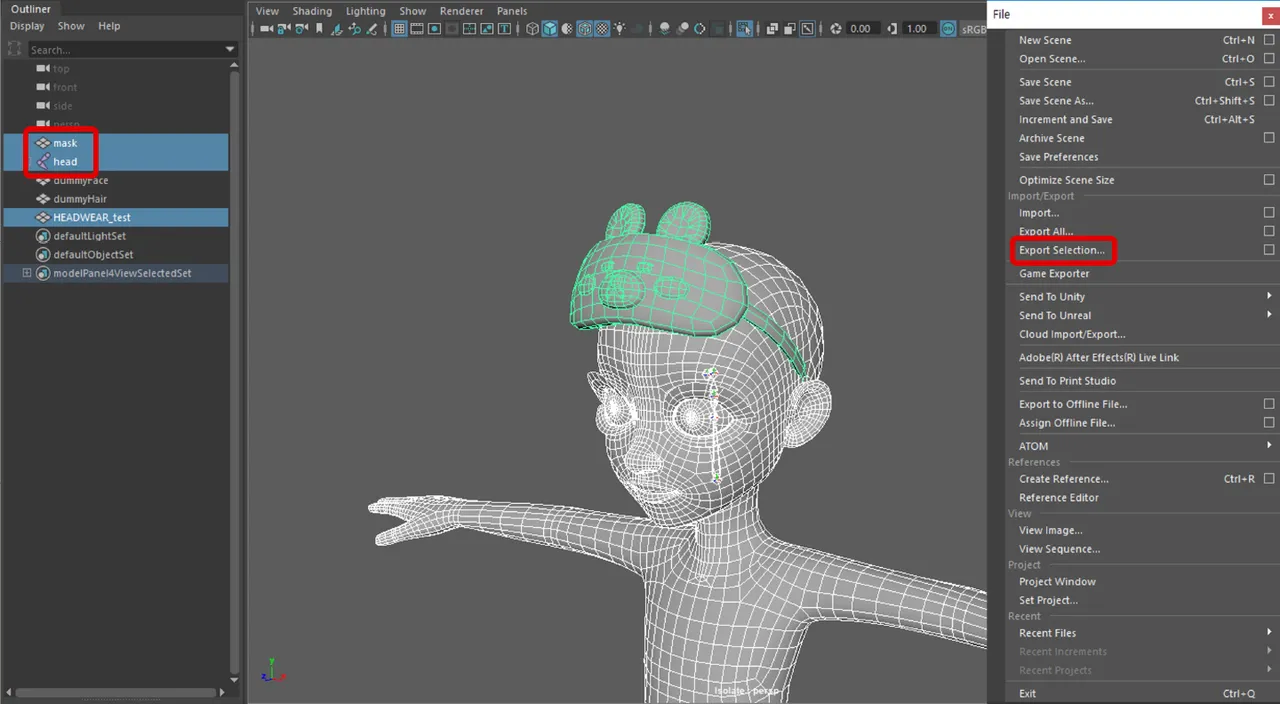The height and width of the screenshot is (704, 1280).
Task: Expand the Send To Unity submenu
Action: click(1051, 296)
